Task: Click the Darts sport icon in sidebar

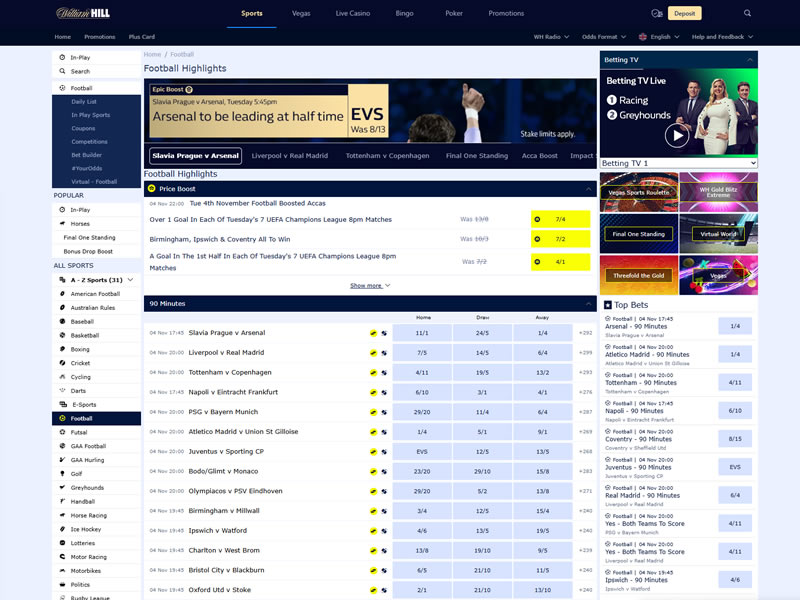Action: point(62,391)
